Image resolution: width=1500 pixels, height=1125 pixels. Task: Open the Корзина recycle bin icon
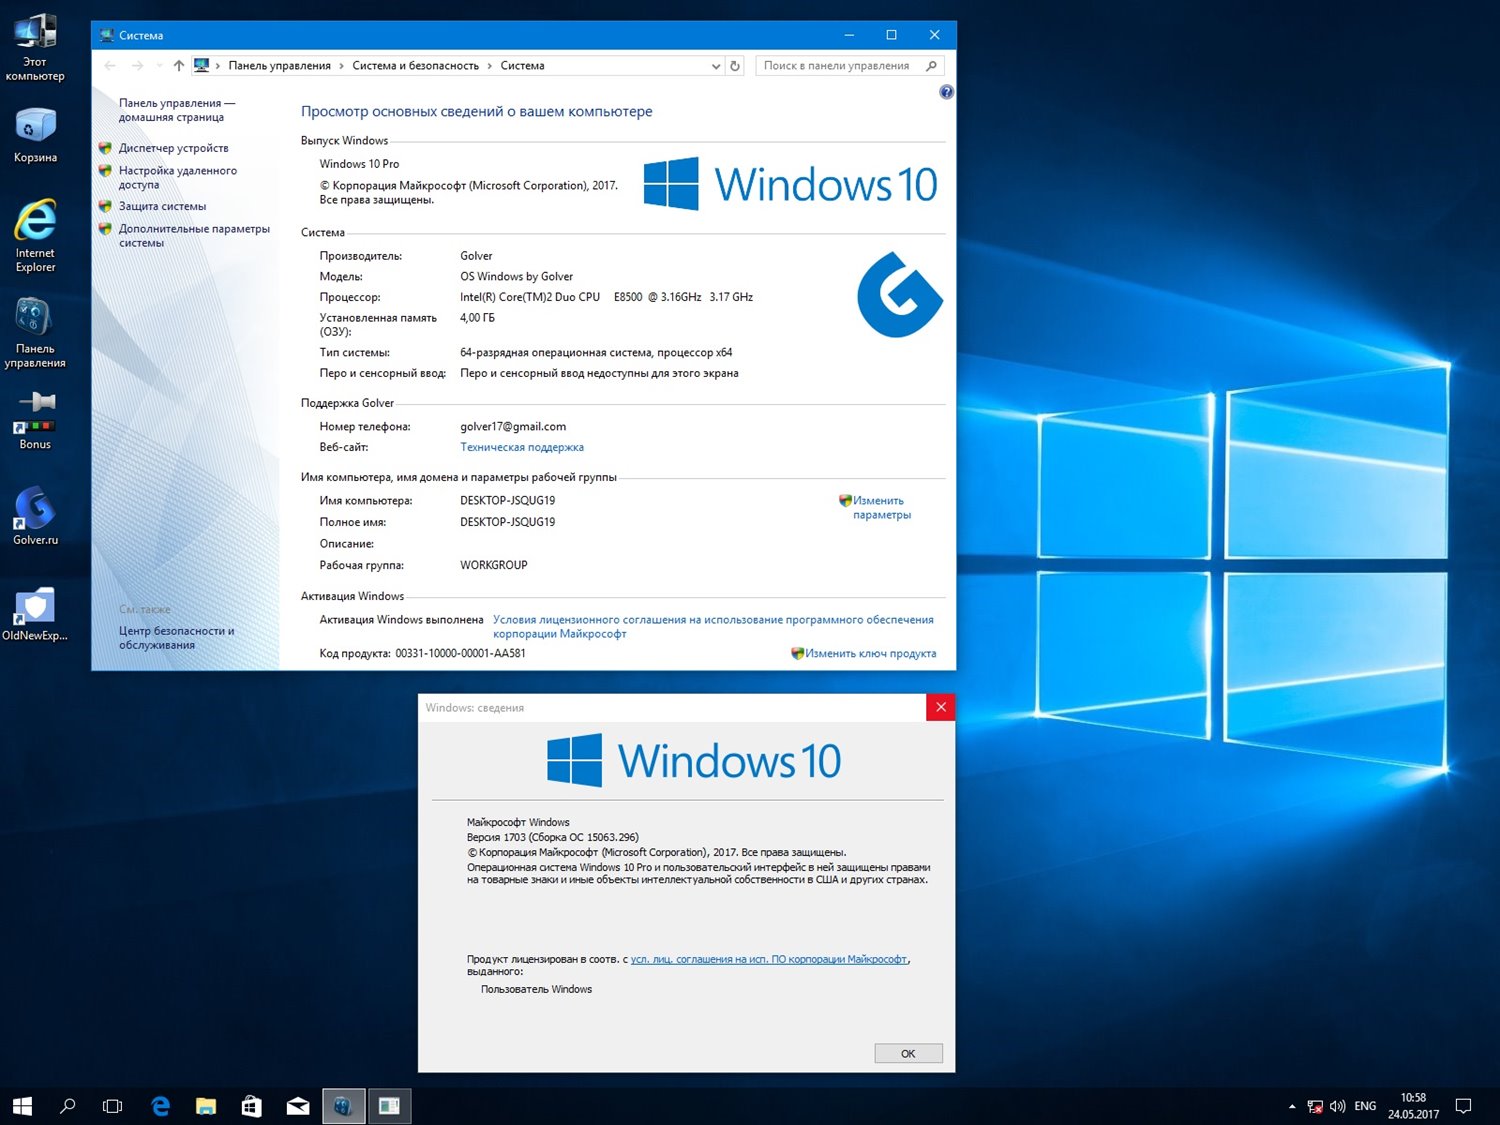pos(35,135)
